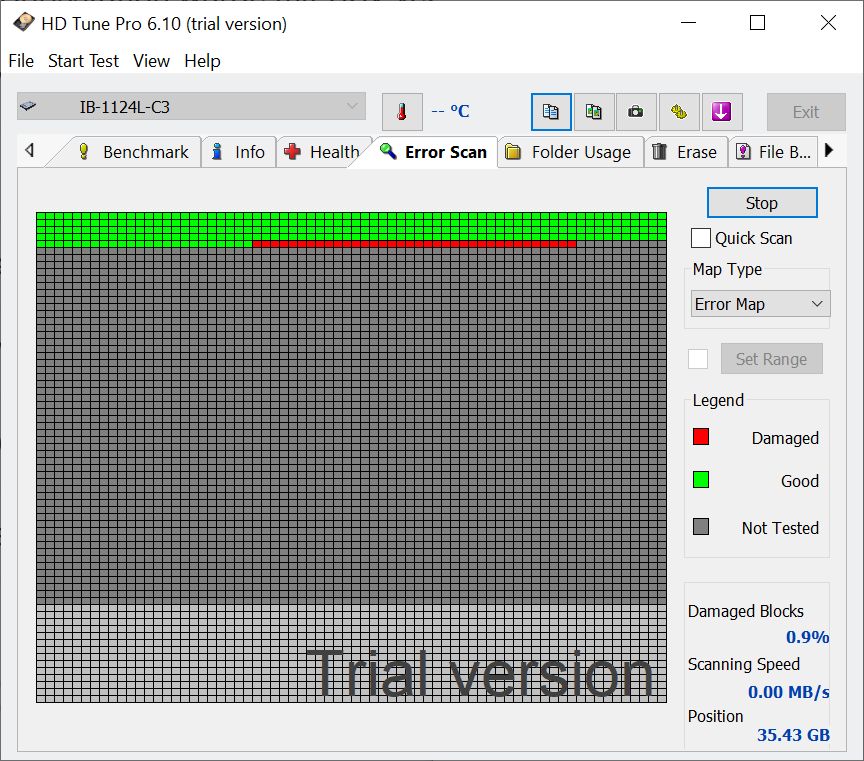Select the Error Scan tab
864x761 pixels.
(x=434, y=152)
